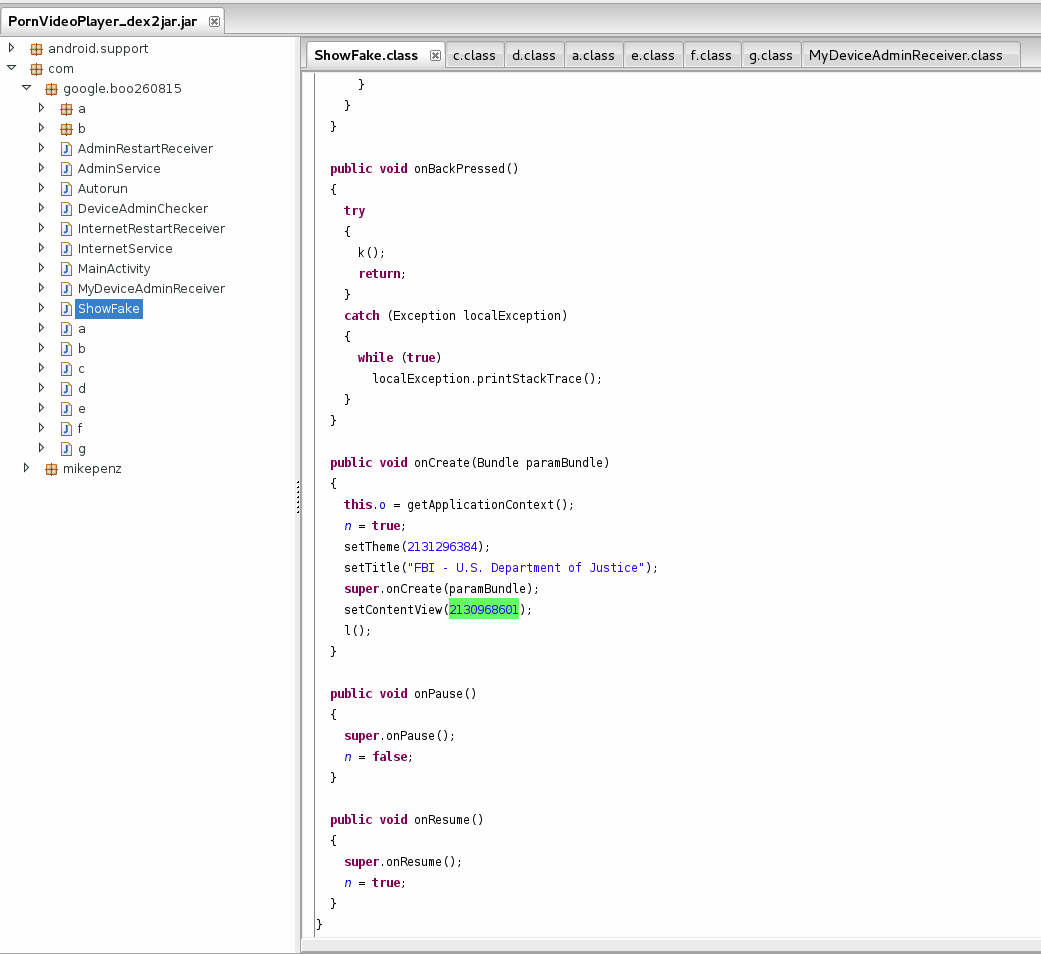Click the ShowFake class file icon
The height and width of the screenshot is (954, 1041).
pyautogui.click(x=66, y=309)
